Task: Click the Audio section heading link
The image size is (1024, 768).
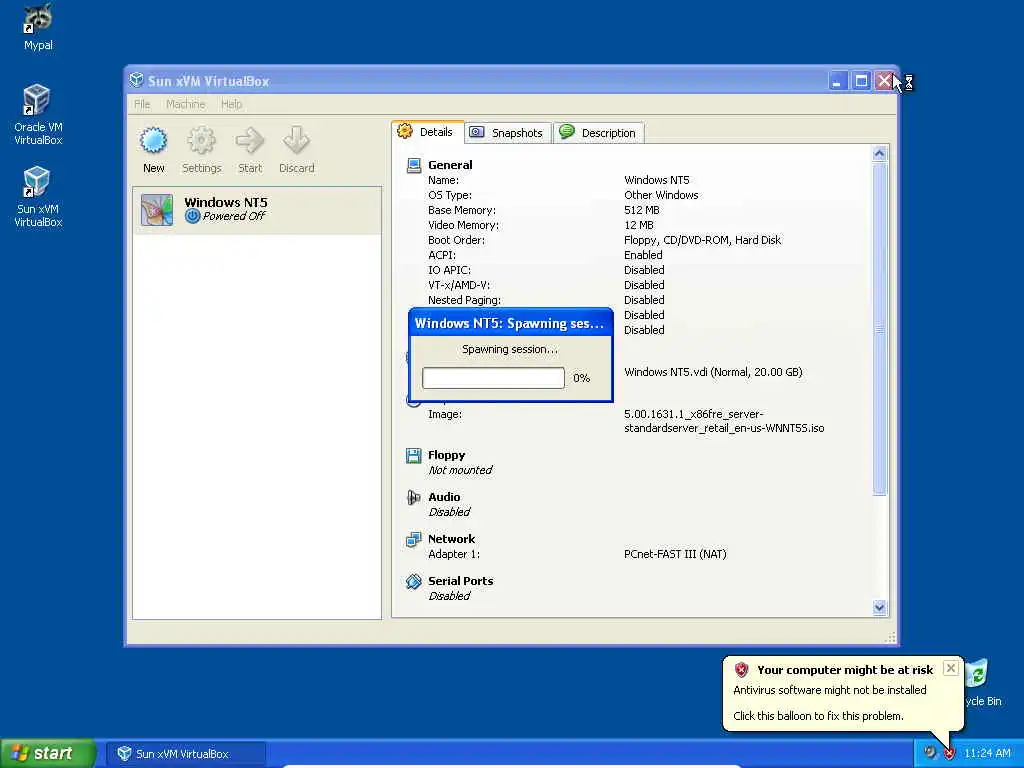Action: [444, 497]
